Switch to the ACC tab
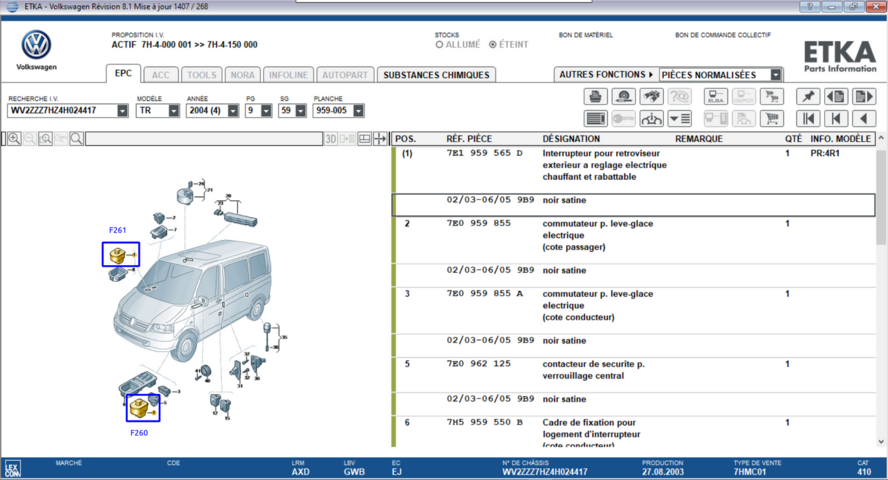 [x=160, y=75]
